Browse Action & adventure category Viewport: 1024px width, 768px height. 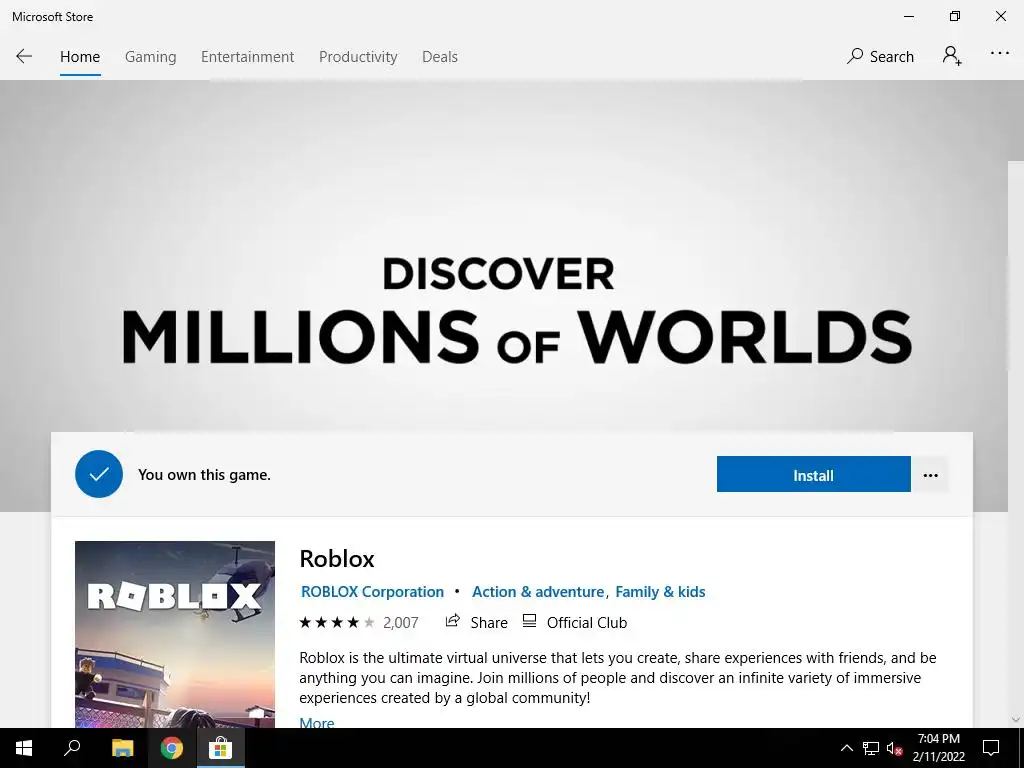coord(538,592)
